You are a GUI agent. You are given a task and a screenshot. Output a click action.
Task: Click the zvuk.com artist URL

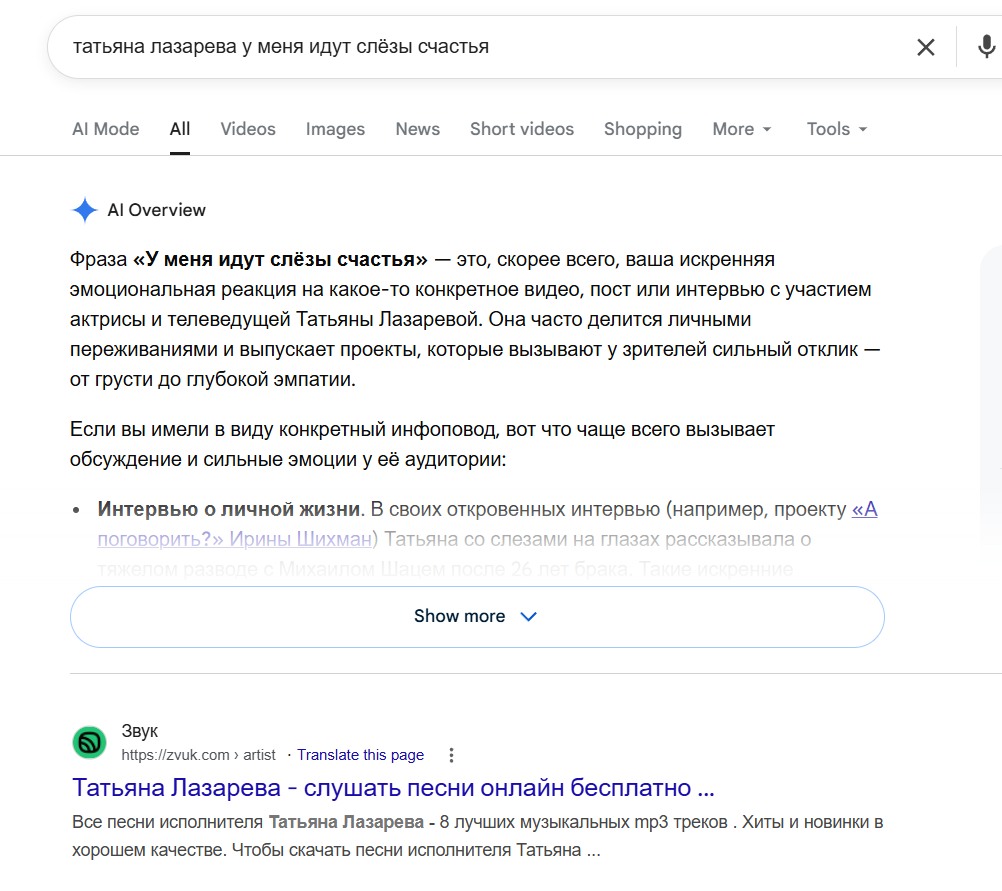[x=198, y=755]
